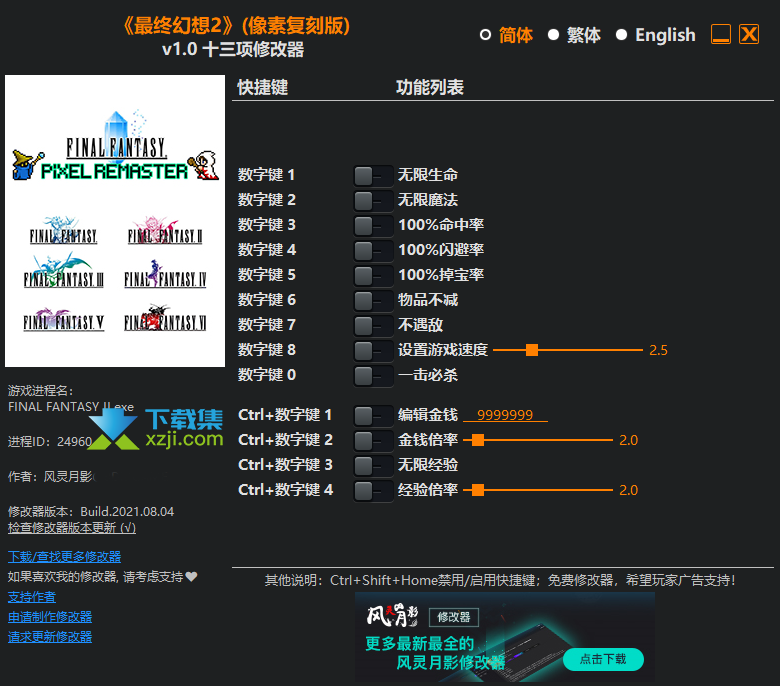
Task: Click the 快捷键 column header
Action: [263, 88]
